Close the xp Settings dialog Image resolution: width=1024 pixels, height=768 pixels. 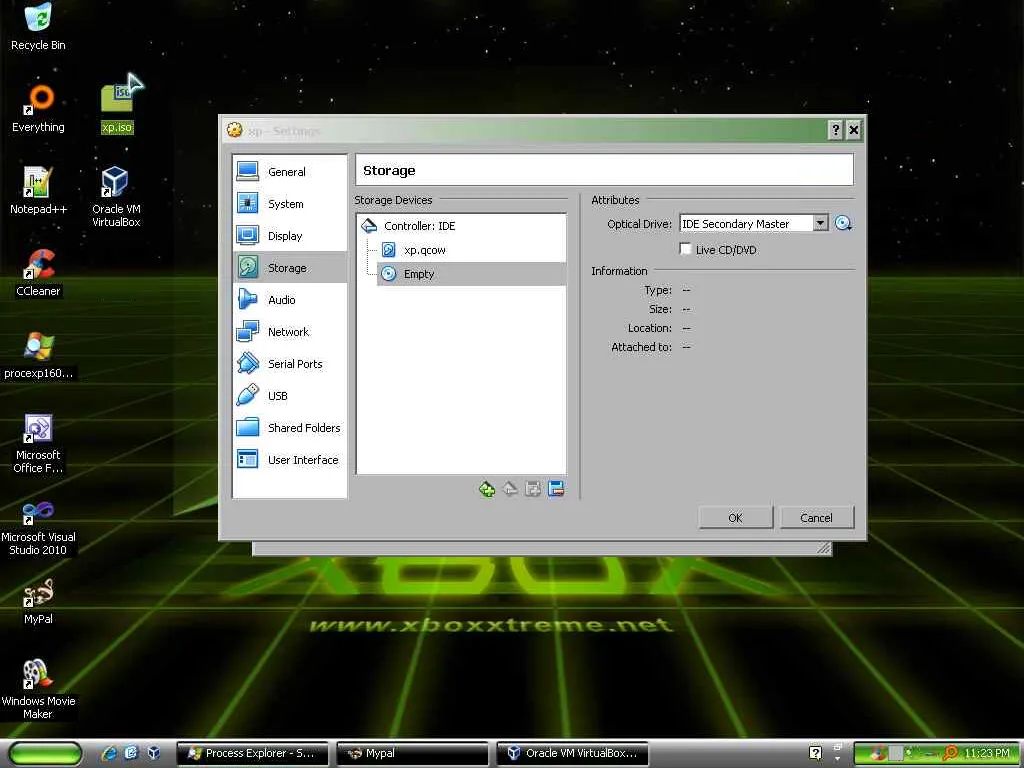[x=854, y=130]
